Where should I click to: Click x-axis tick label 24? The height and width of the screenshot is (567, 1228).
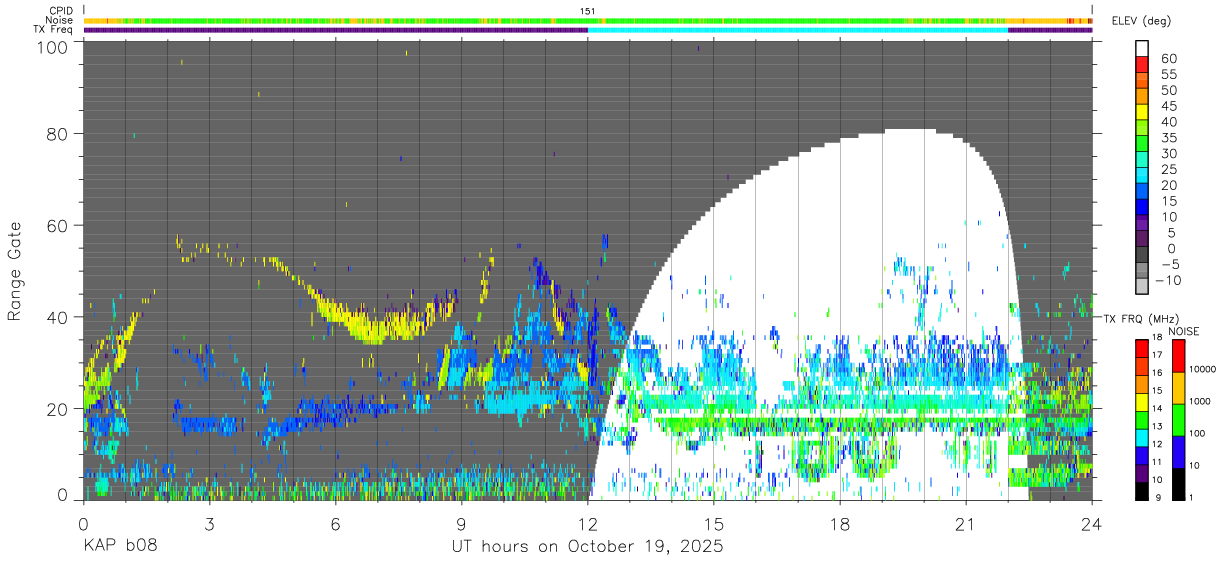click(1092, 523)
